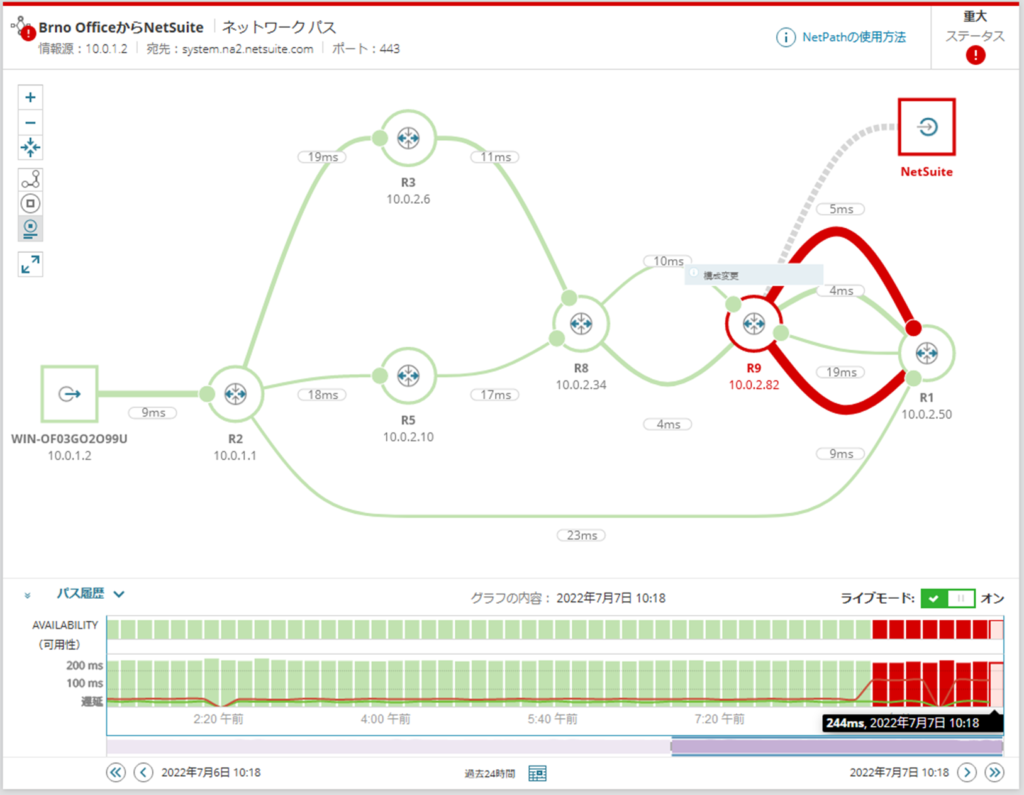Image resolution: width=1024 pixels, height=795 pixels.
Task: Step forward one interval in history
Action: [x=967, y=773]
